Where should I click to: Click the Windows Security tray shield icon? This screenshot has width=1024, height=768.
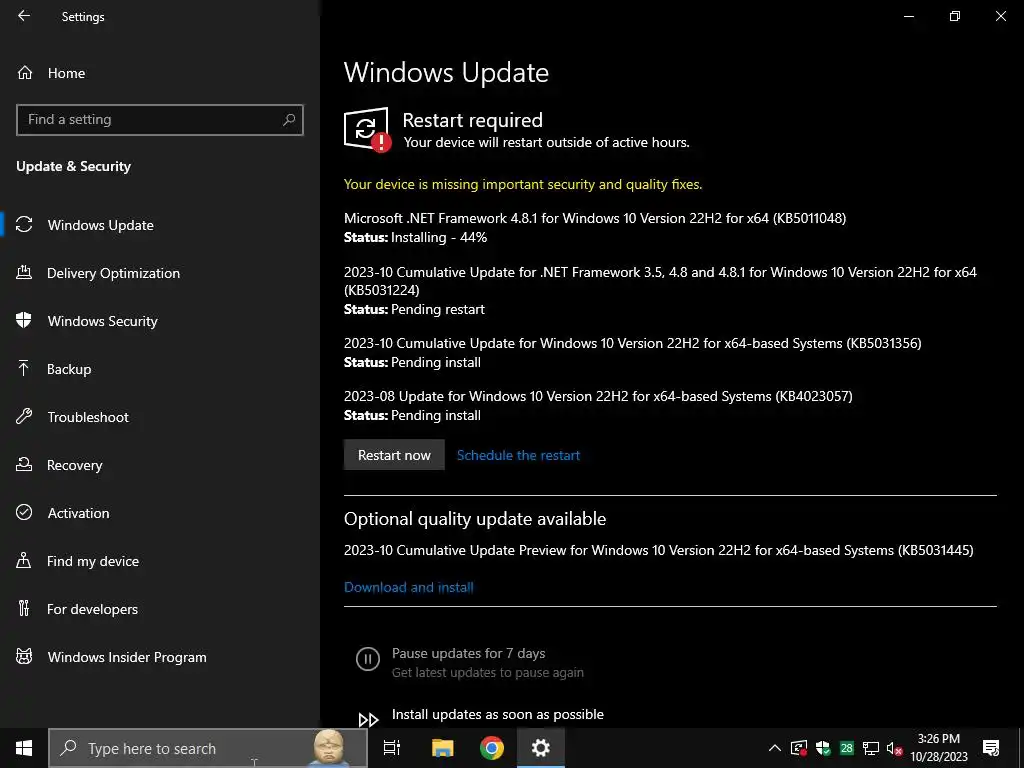click(823, 748)
